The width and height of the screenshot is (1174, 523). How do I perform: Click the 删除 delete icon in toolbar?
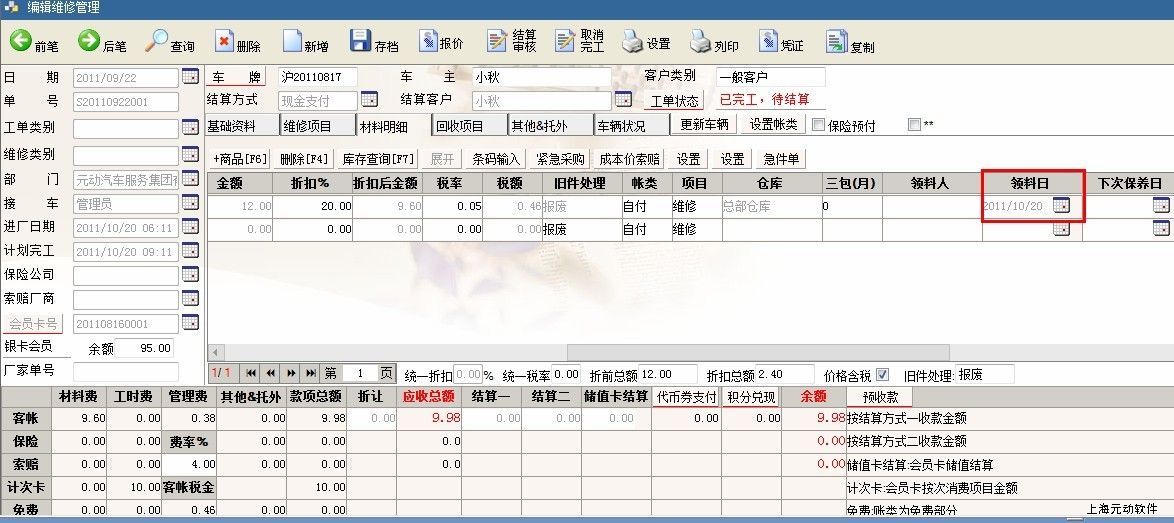[x=224, y=41]
